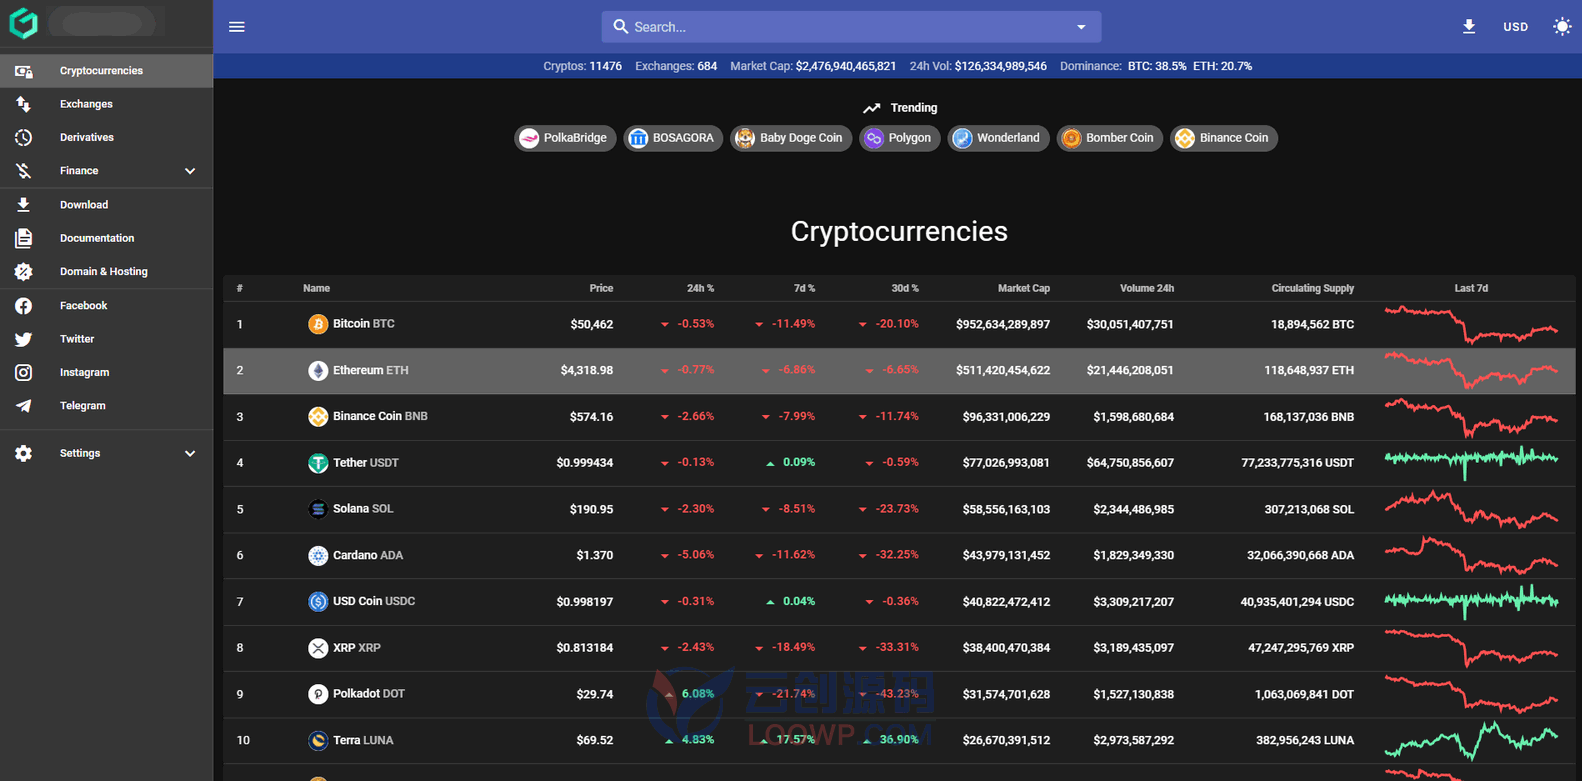This screenshot has width=1582, height=781.
Task: Open the Cardano ADA name link
Action: [x=368, y=555]
